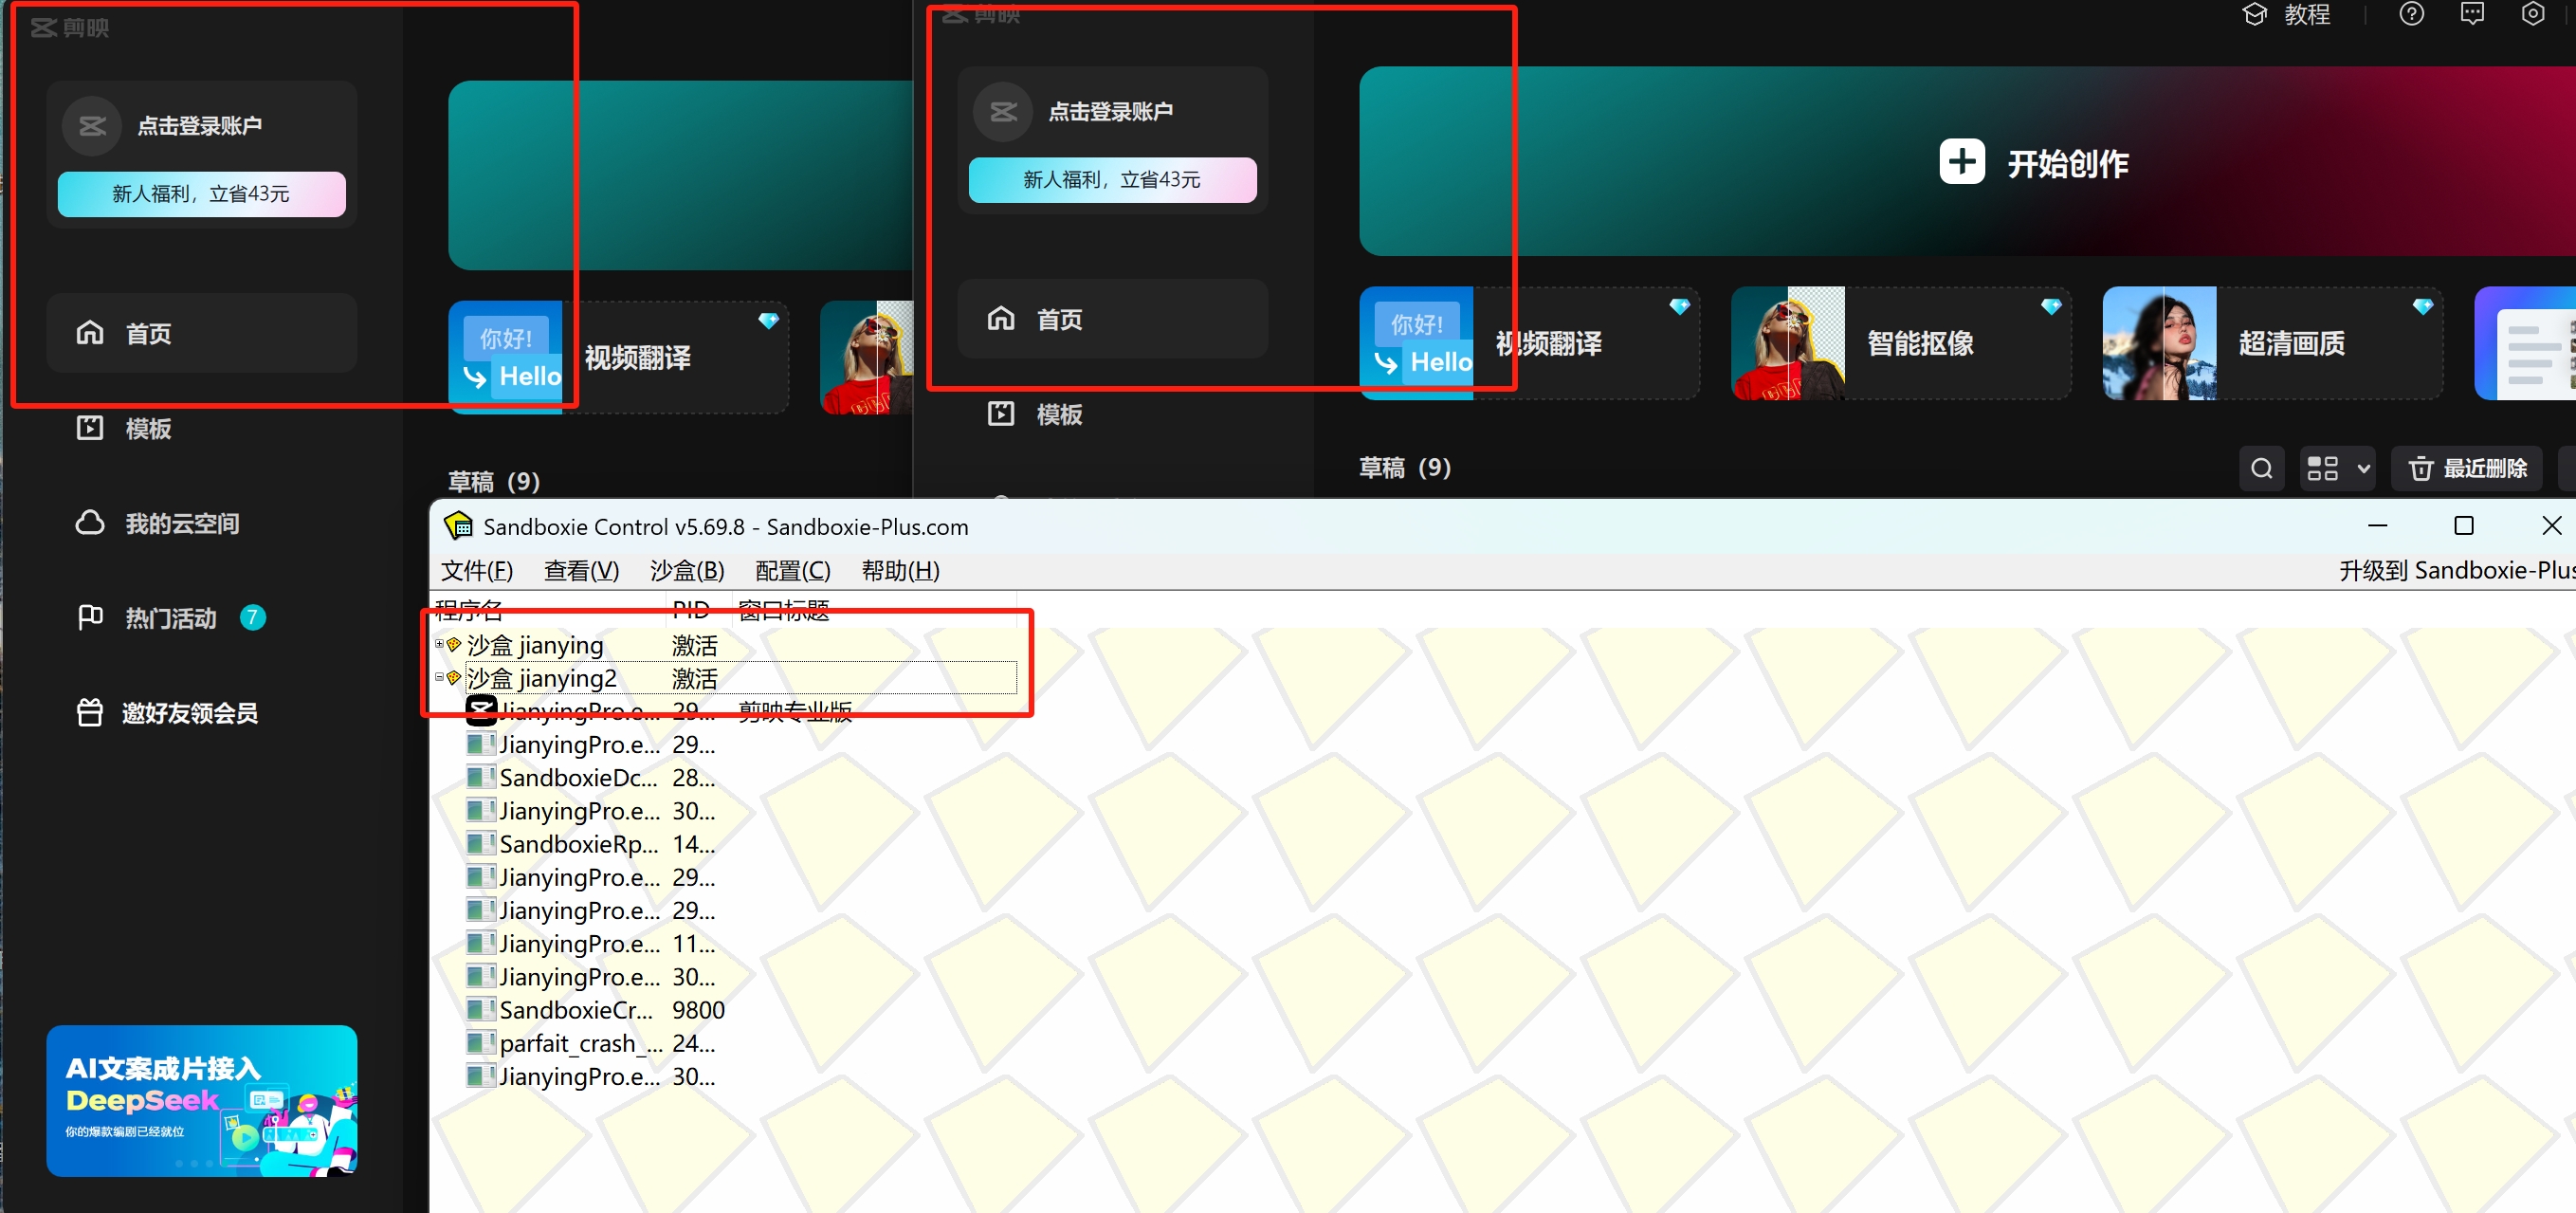Viewport: 2576px width, 1213px height.
Task: Click the 沙盒 jianying sandbox icon
Action: (454, 644)
